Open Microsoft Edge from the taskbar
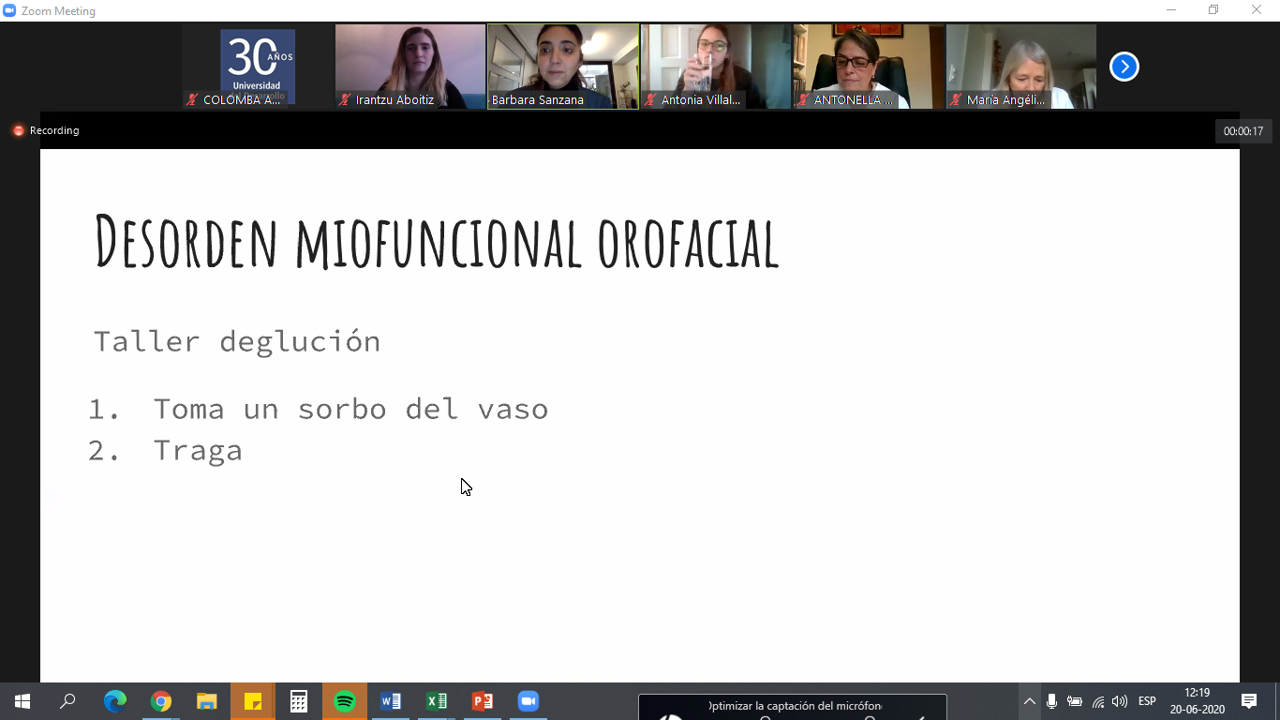 [115, 701]
